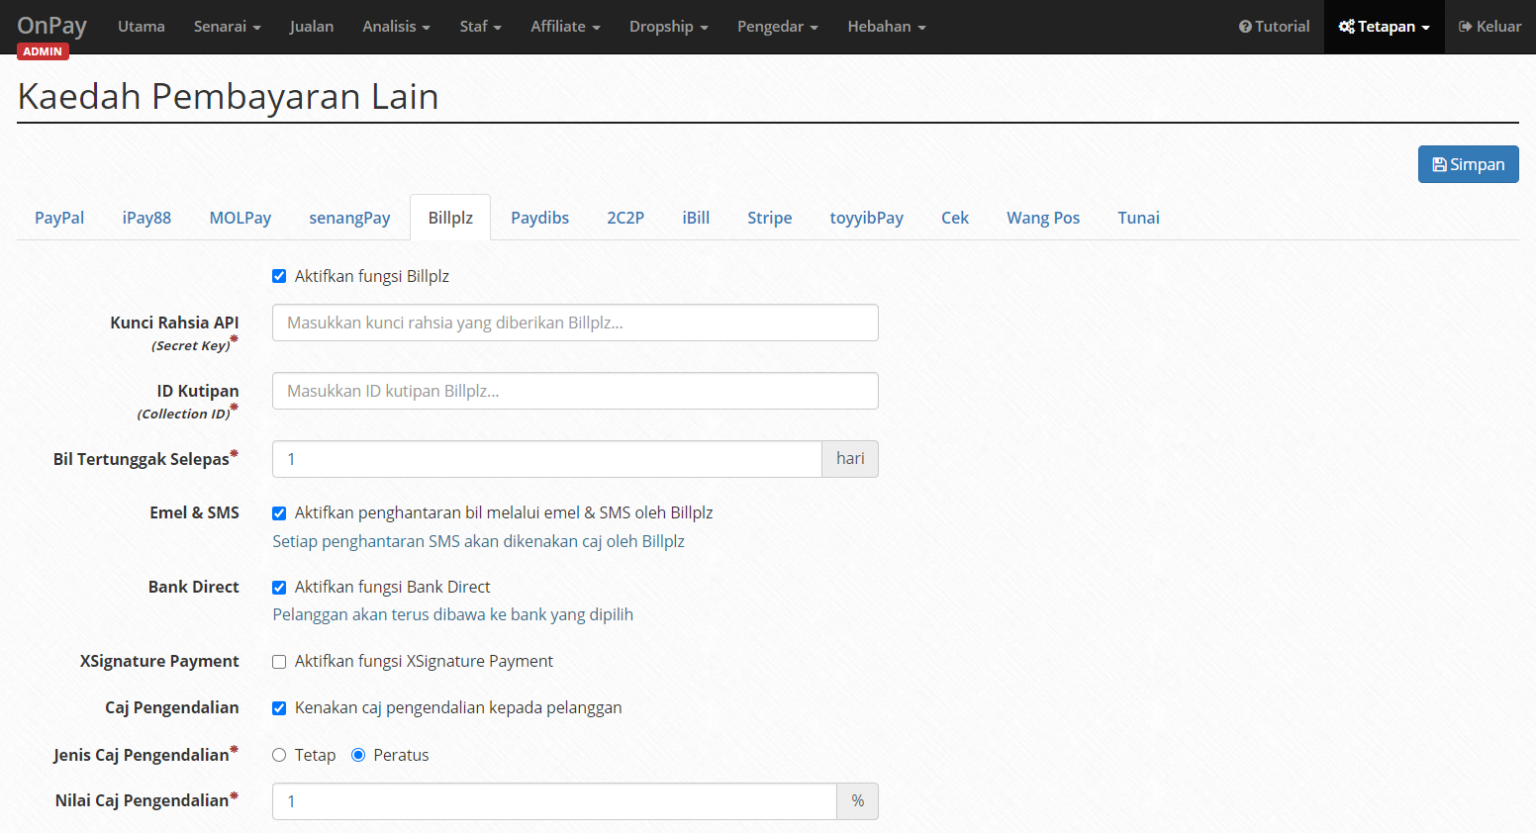Click the Kunci Rahsia API input field
This screenshot has width=1536, height=833.
tap(575, 322)
